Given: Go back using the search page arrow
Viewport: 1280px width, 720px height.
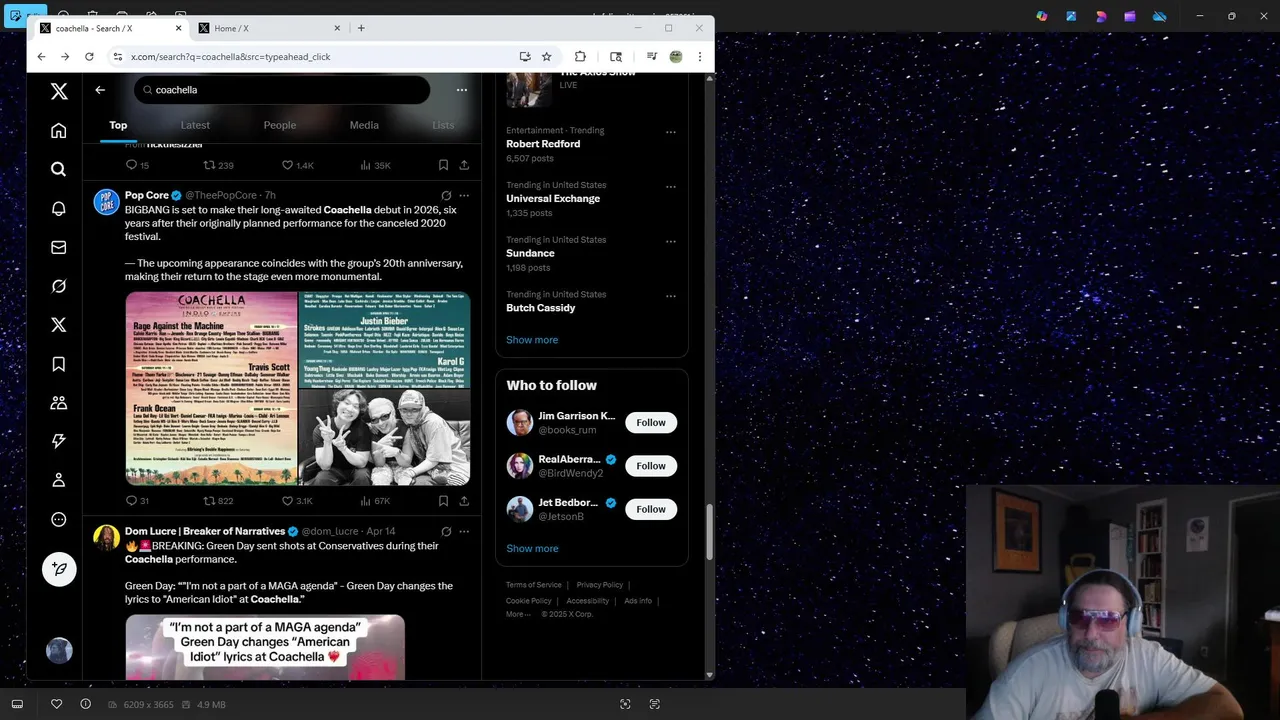Looking at the screenshot, I should (100, 90).
